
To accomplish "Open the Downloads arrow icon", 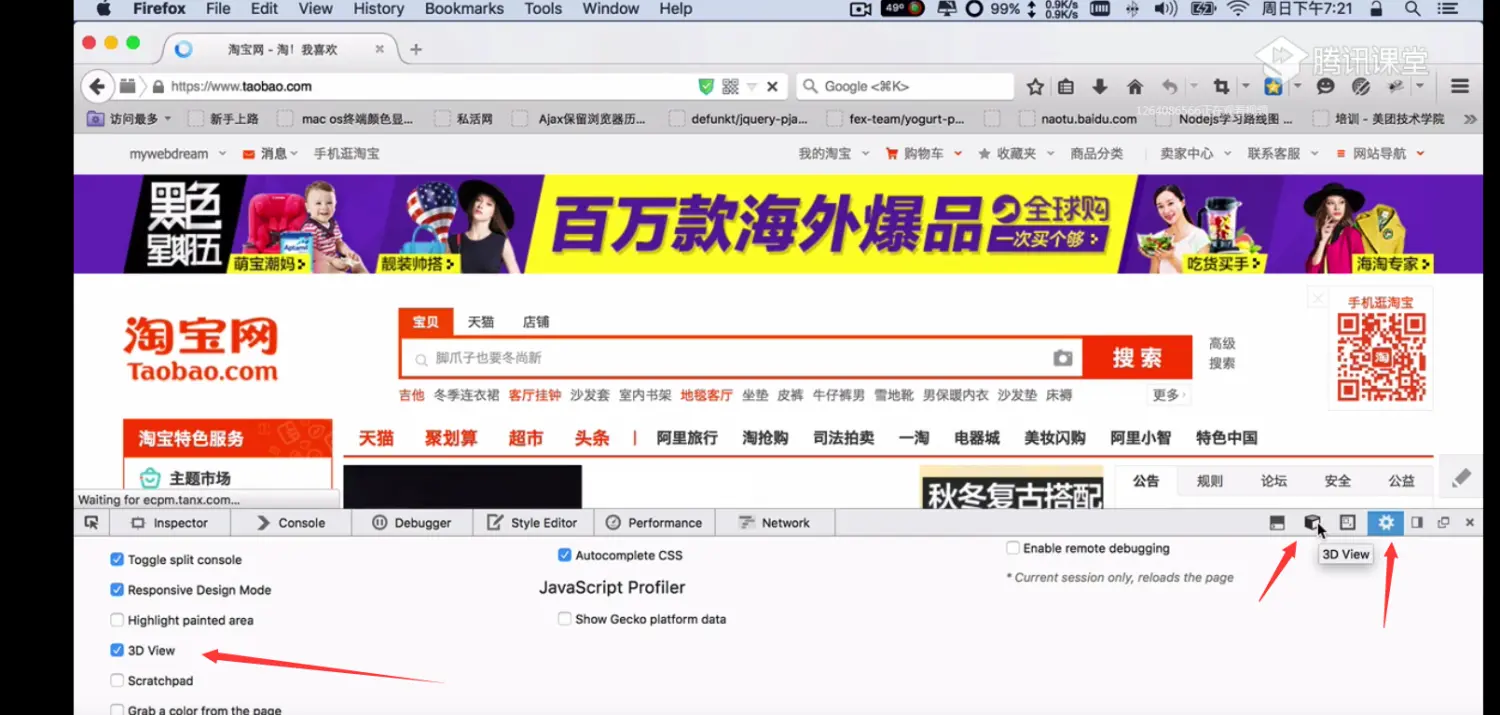I will click(1100, 87).
